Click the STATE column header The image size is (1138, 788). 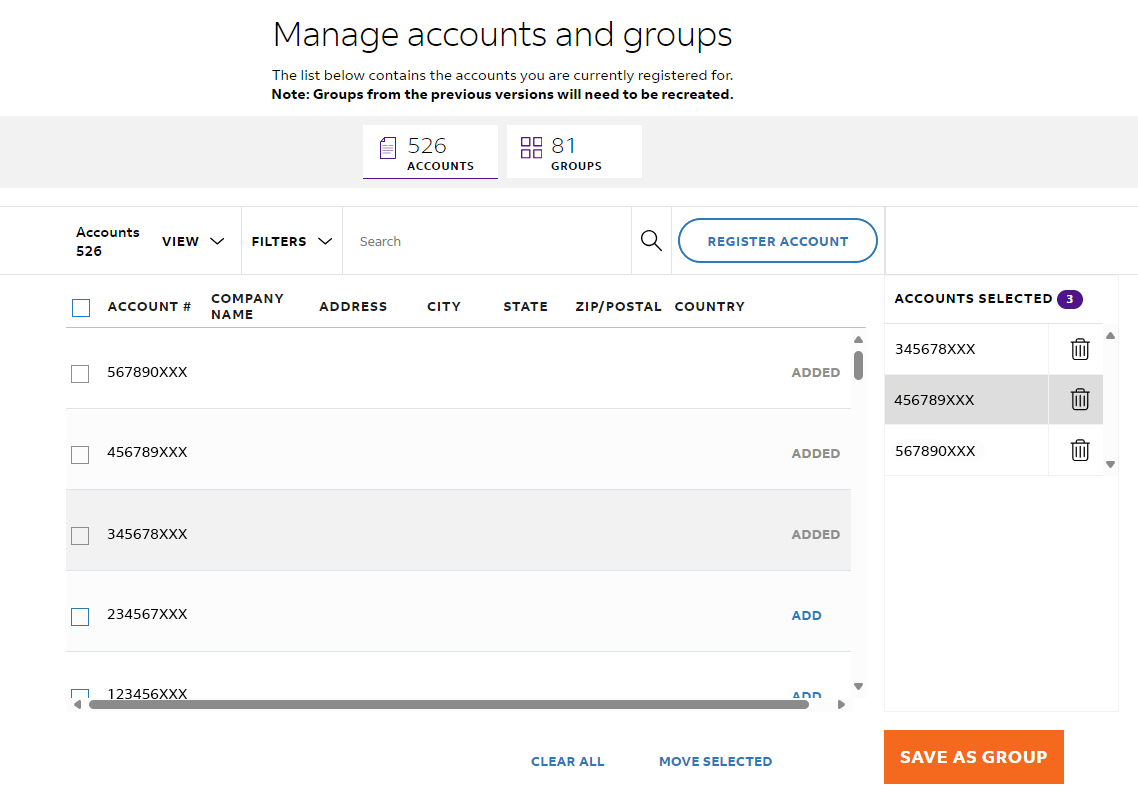525,306
